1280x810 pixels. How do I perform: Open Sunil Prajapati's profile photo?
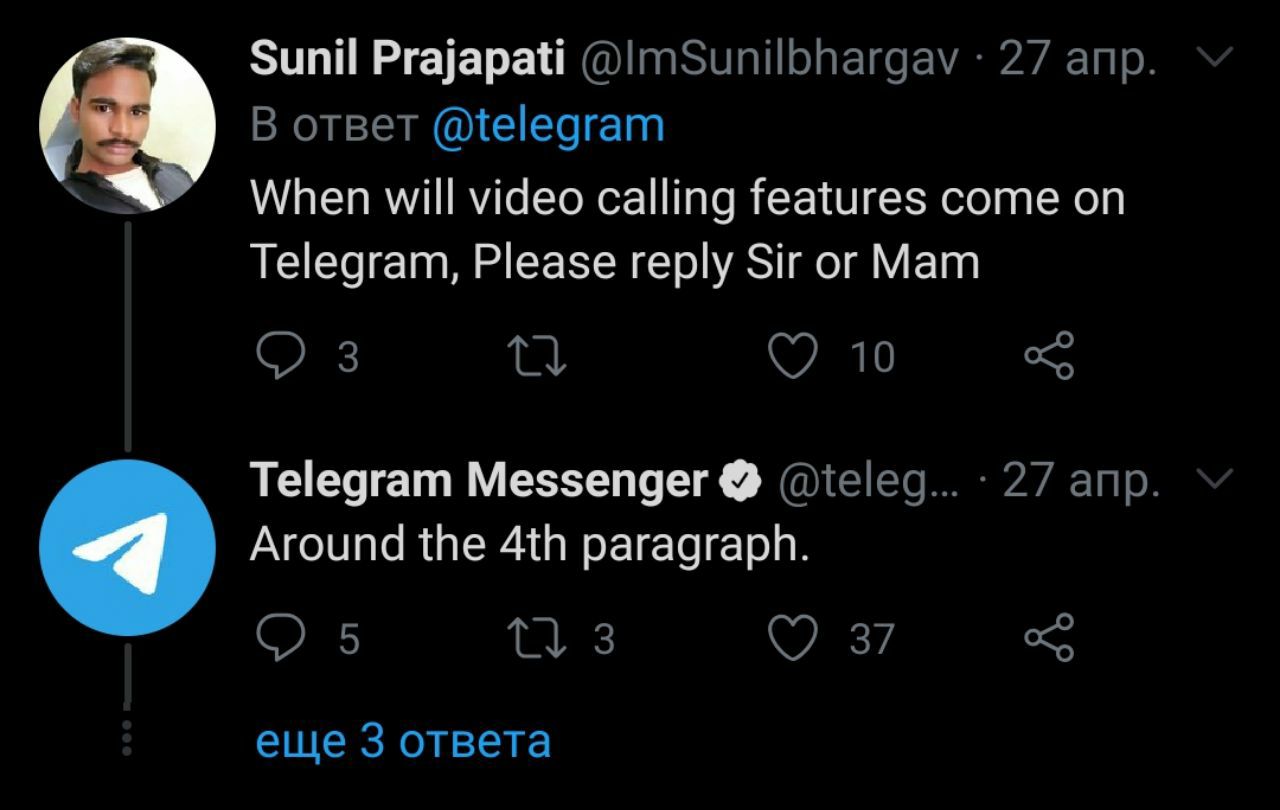[x=127, y=126]
